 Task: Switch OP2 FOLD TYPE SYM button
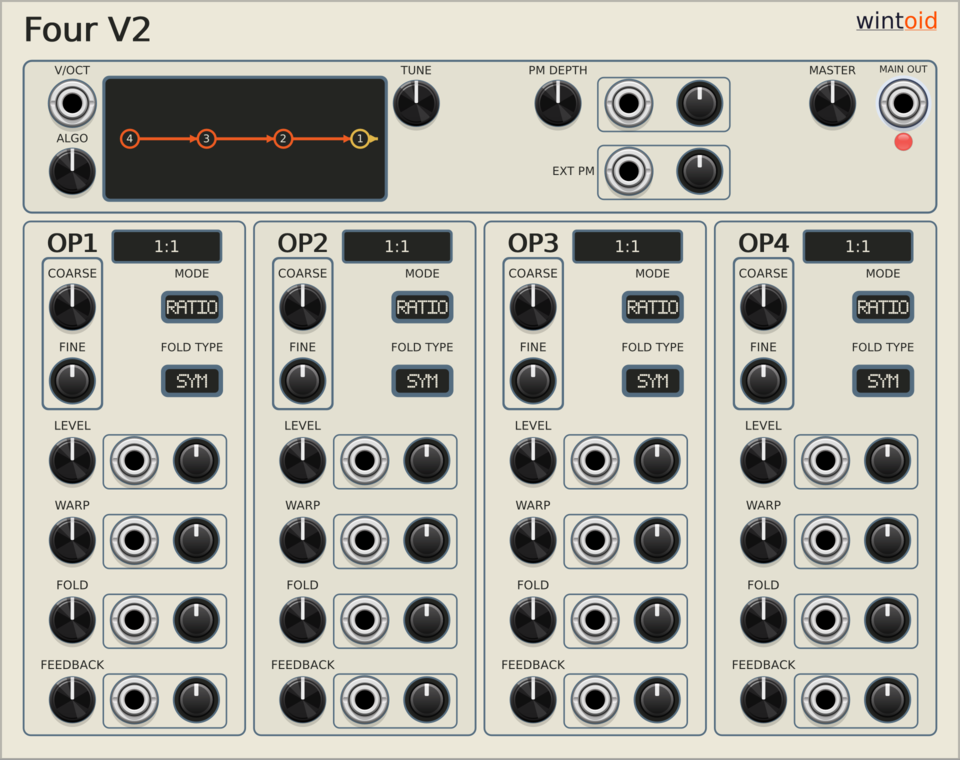point(422,381)
